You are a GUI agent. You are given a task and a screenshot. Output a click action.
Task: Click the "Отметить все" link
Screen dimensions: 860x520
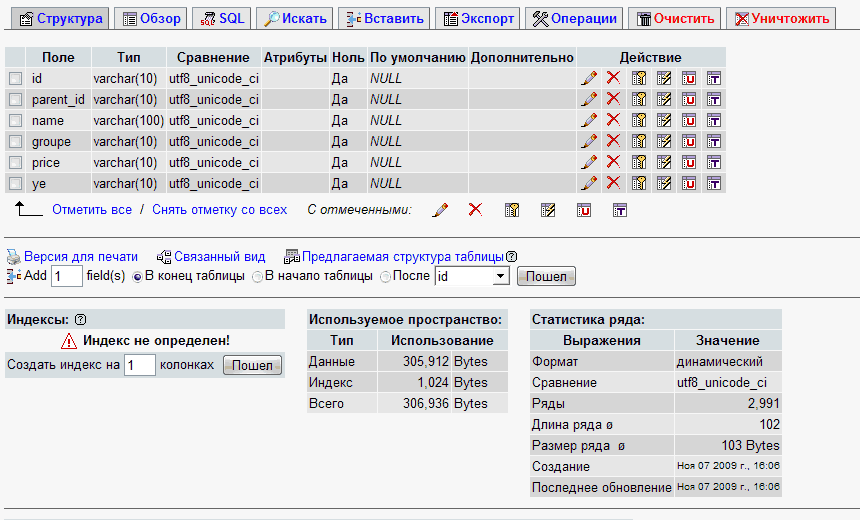click(92, 210)
